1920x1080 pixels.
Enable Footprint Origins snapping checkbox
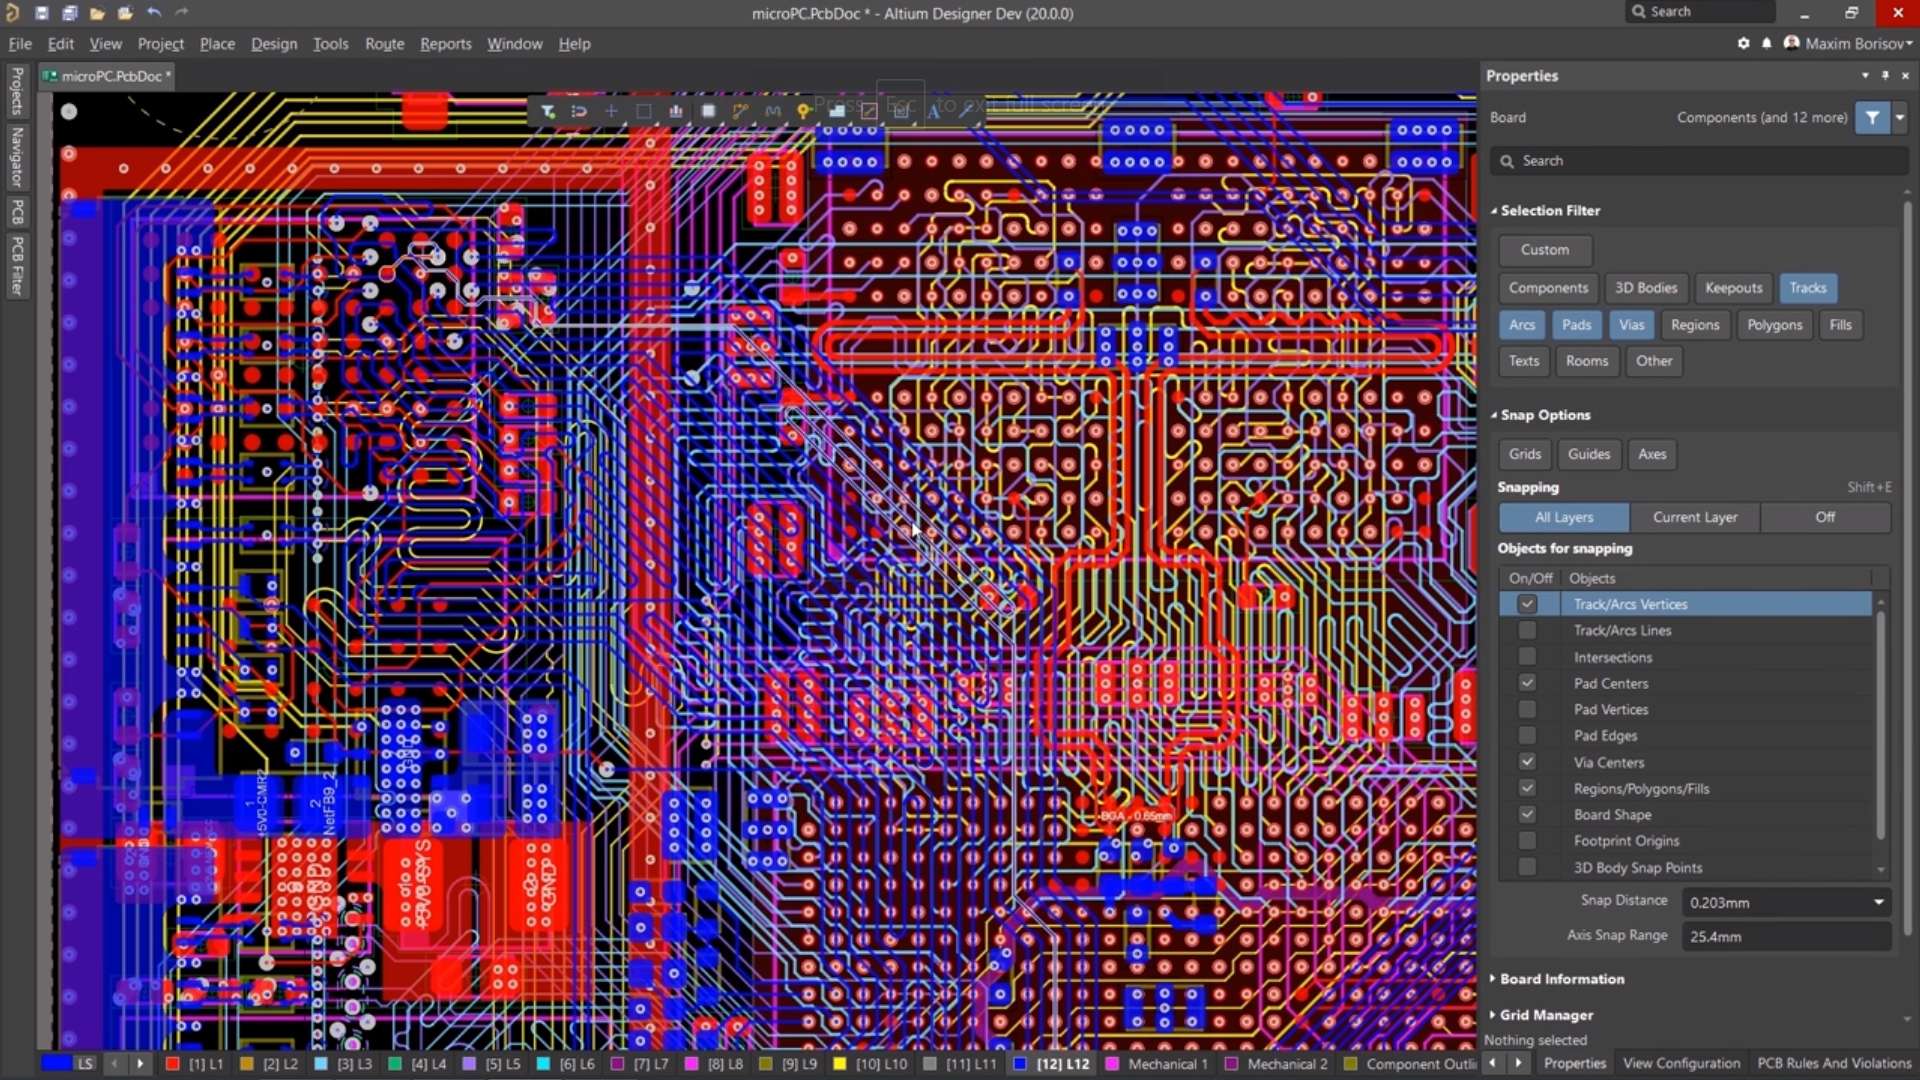pyautogui.click(x=1527, y=841)
